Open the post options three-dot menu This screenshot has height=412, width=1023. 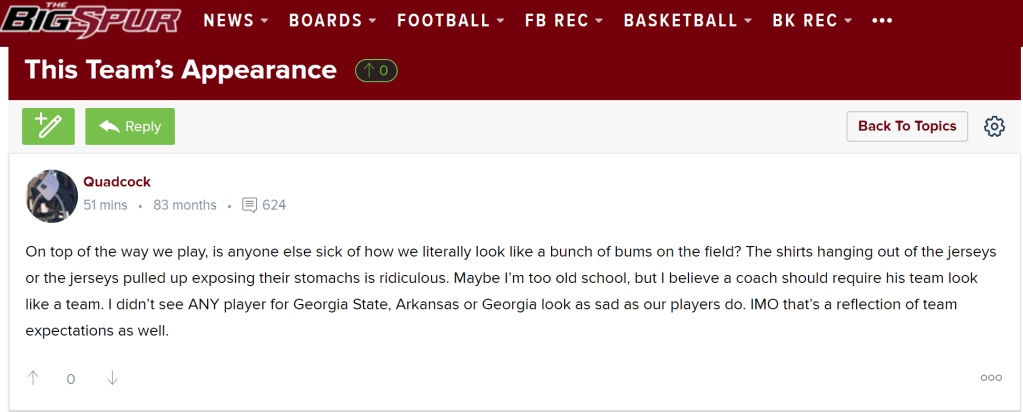991,378
